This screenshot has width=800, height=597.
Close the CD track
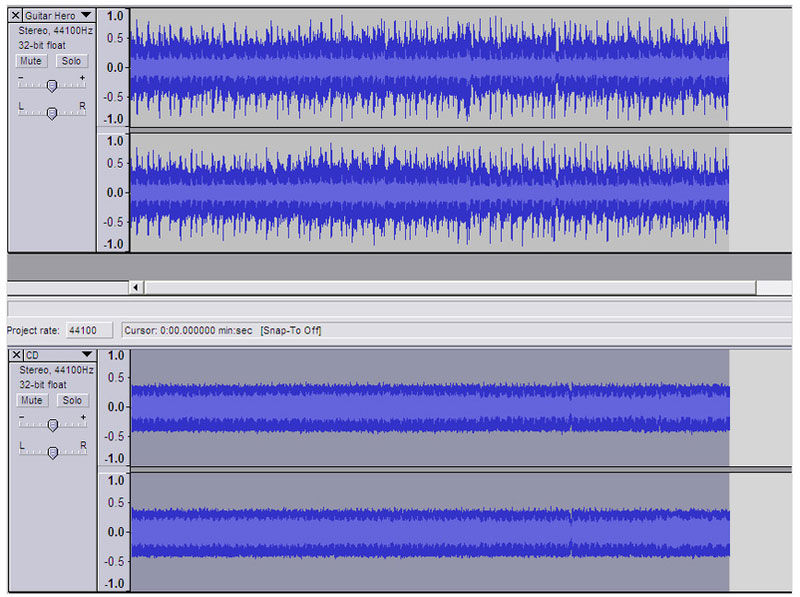tap(16, 355)
